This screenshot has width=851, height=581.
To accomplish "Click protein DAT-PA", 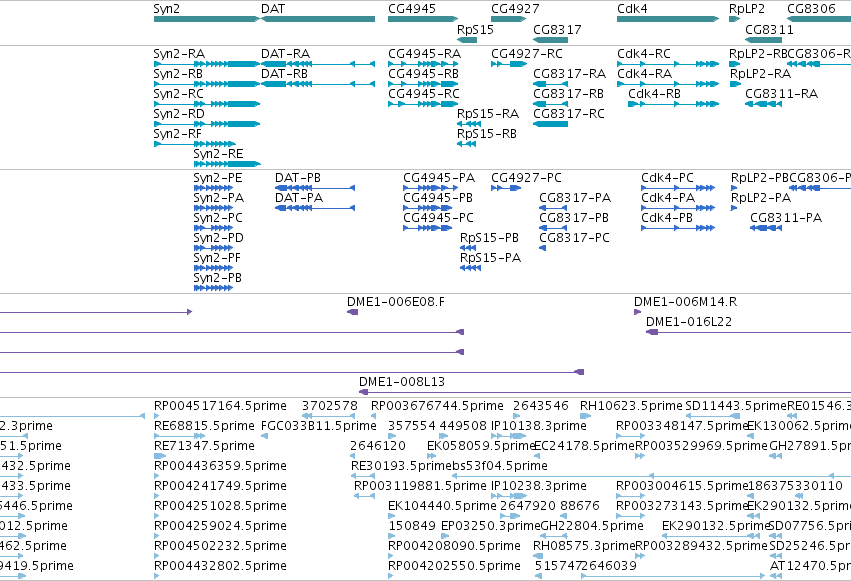I will tap(315, 208).
